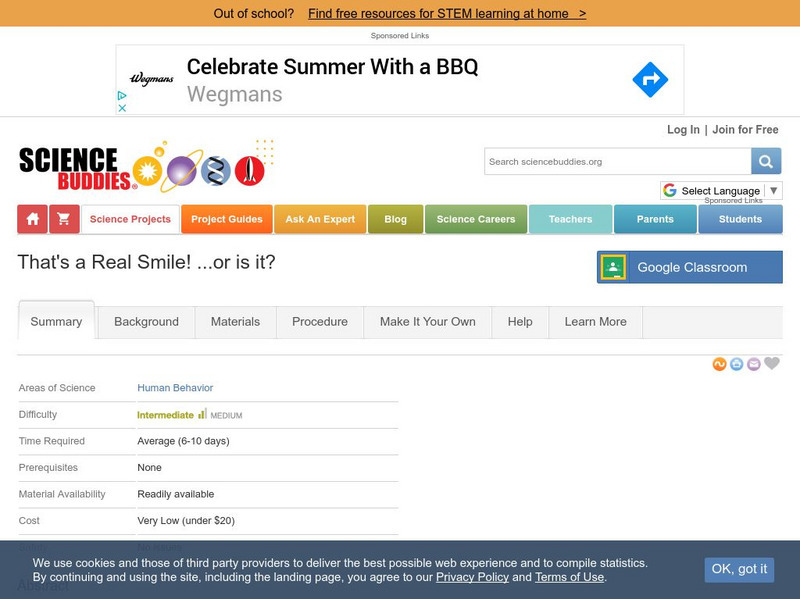800x599 pixels.
Task: Switch to the Background tab
Action: pyautogui.click(x=146, y=322)
